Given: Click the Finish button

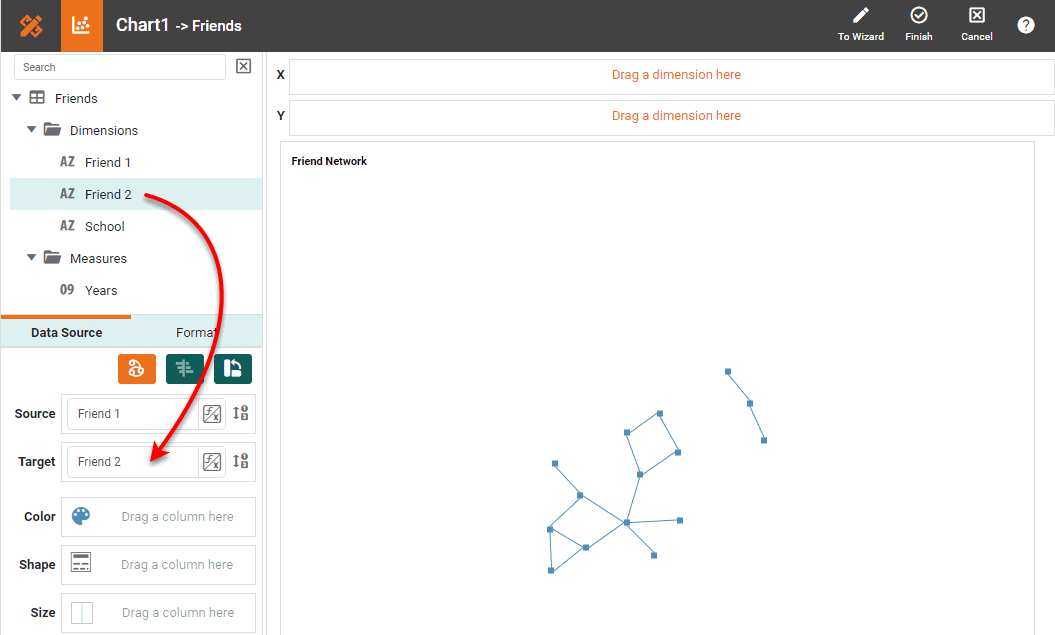Looking at the screenshot, I should [x=918, y=23].
